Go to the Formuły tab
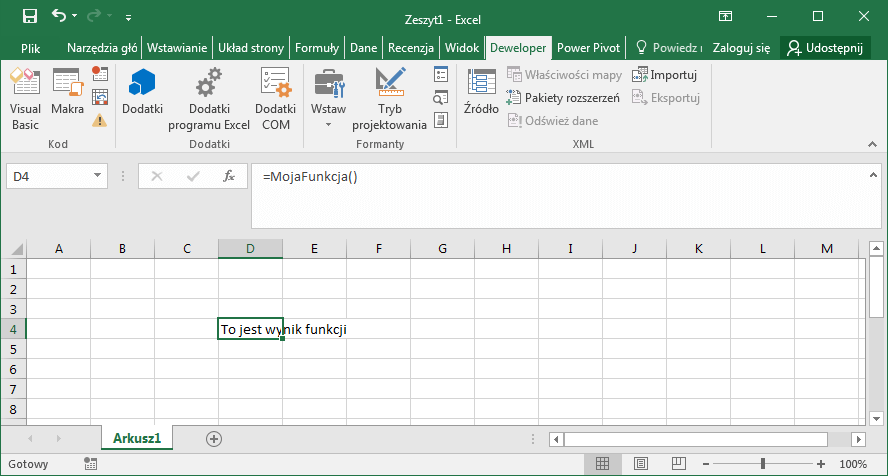Screen dimensions: 888x476 [317, 48]
